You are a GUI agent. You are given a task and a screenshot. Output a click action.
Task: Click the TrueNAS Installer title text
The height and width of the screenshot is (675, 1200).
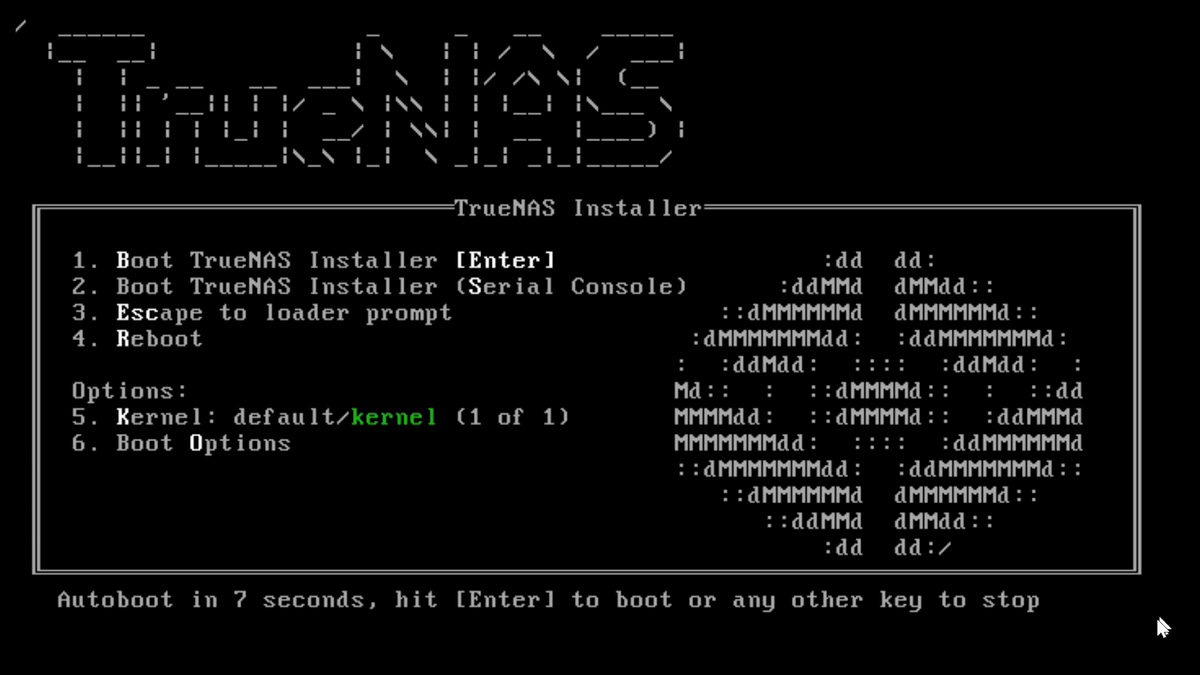coord(578,208)
